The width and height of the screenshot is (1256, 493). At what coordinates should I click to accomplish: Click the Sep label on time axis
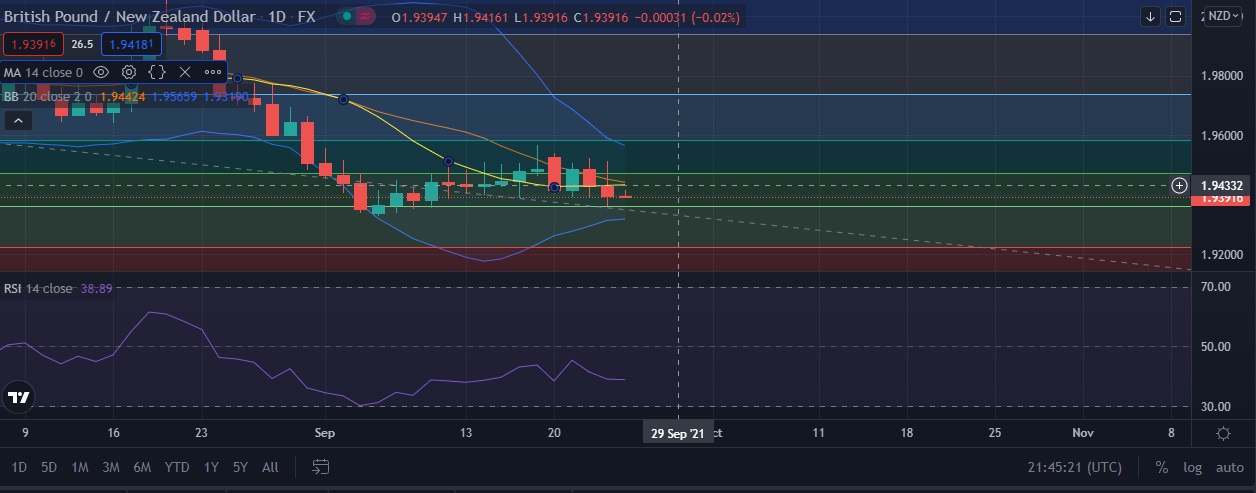coord(324,433)
